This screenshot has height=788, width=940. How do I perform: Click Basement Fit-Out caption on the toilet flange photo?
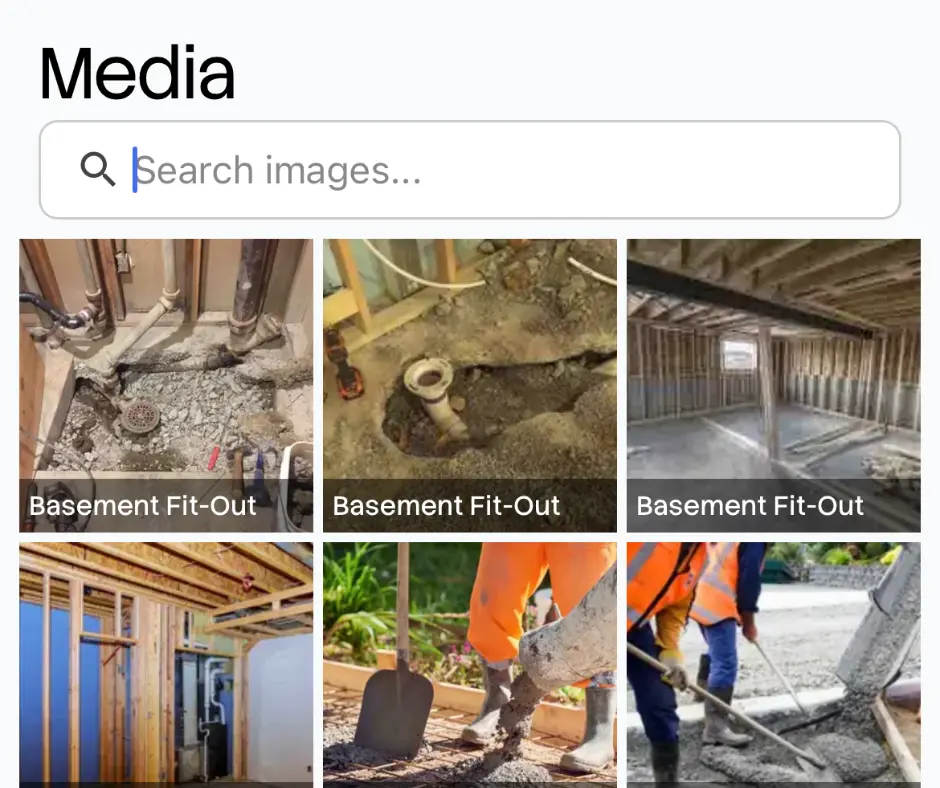[x=447, y=506]
